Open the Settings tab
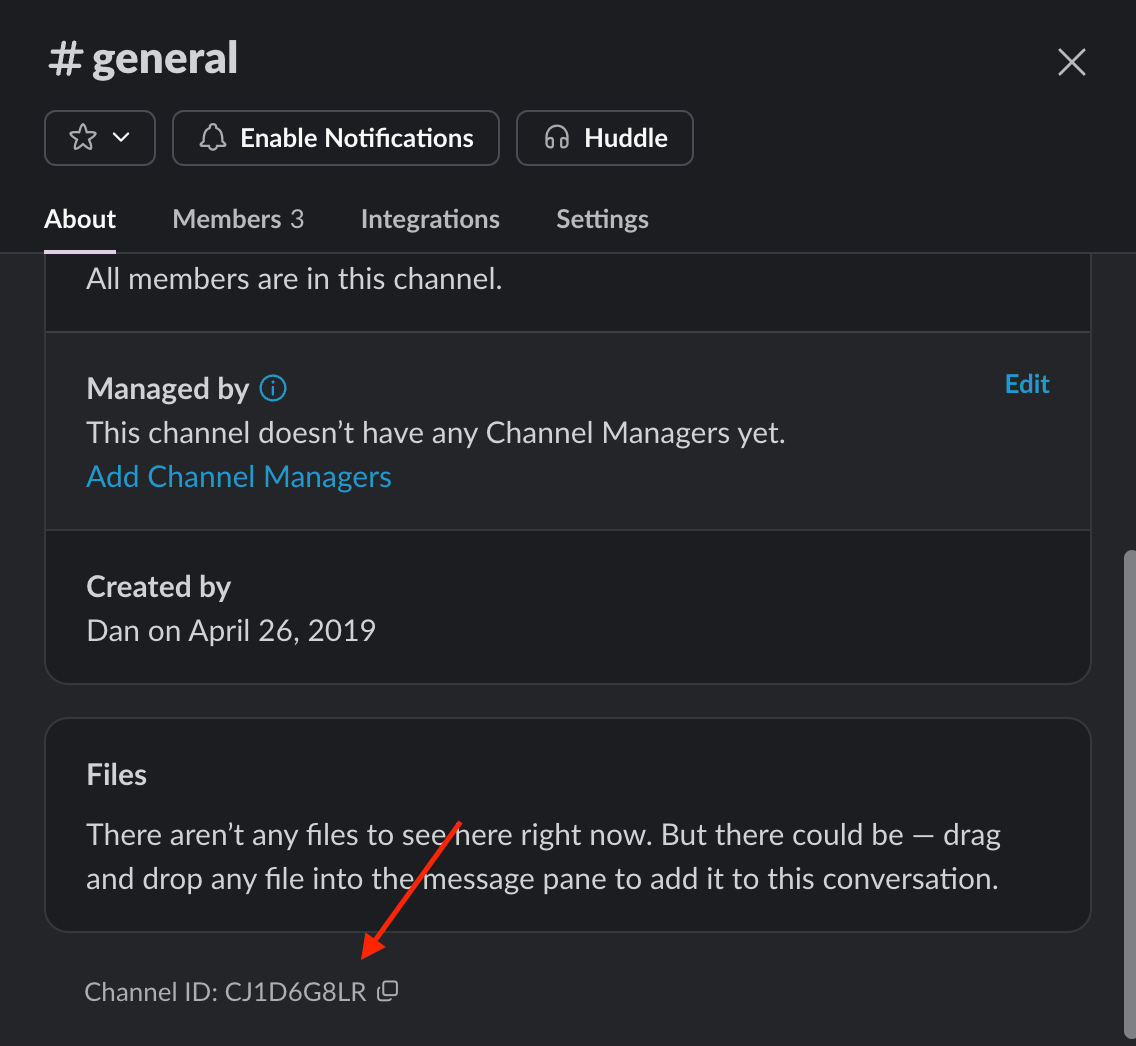This screenshot has width=1136, height=1046. pyautogui.click(x=602, y=219)
